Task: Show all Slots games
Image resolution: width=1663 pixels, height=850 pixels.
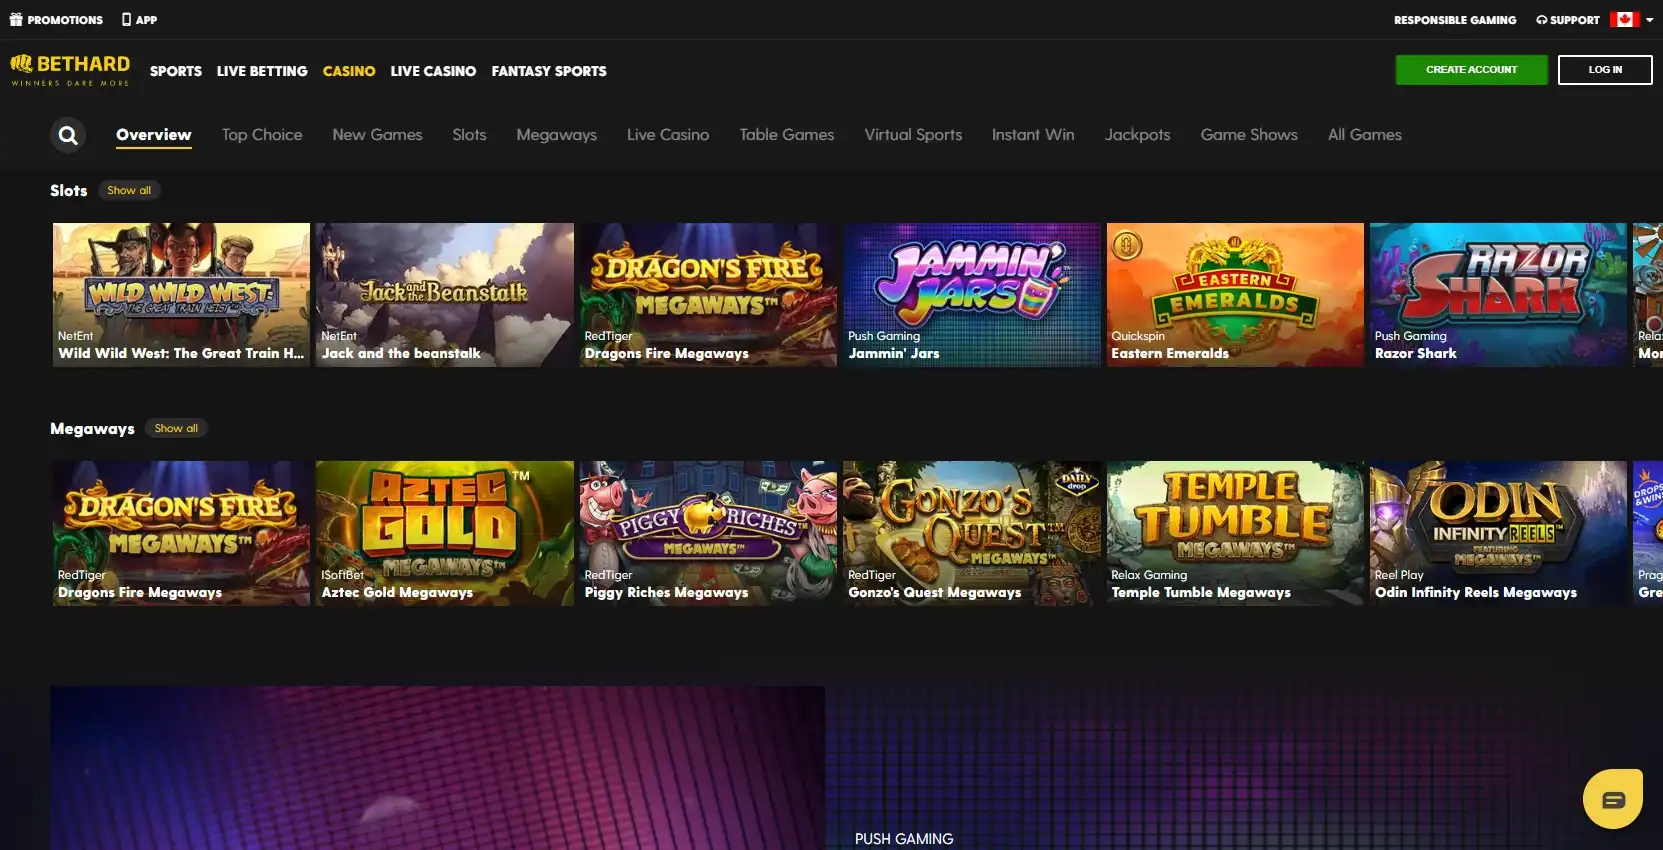Action: pyautogui.click(x=129, y=190)
